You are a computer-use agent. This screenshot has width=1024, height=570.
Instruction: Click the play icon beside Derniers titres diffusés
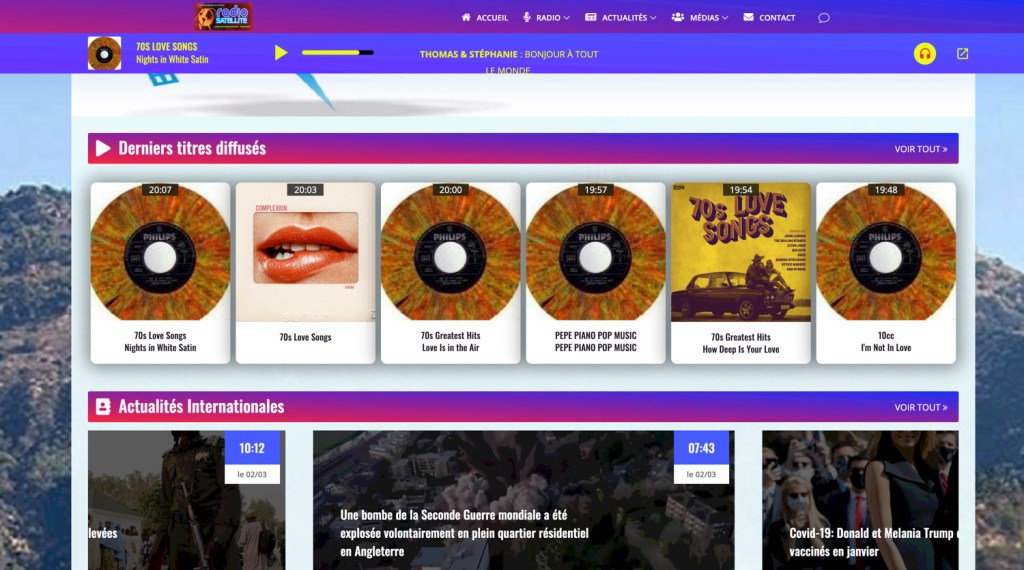[103, 149]
